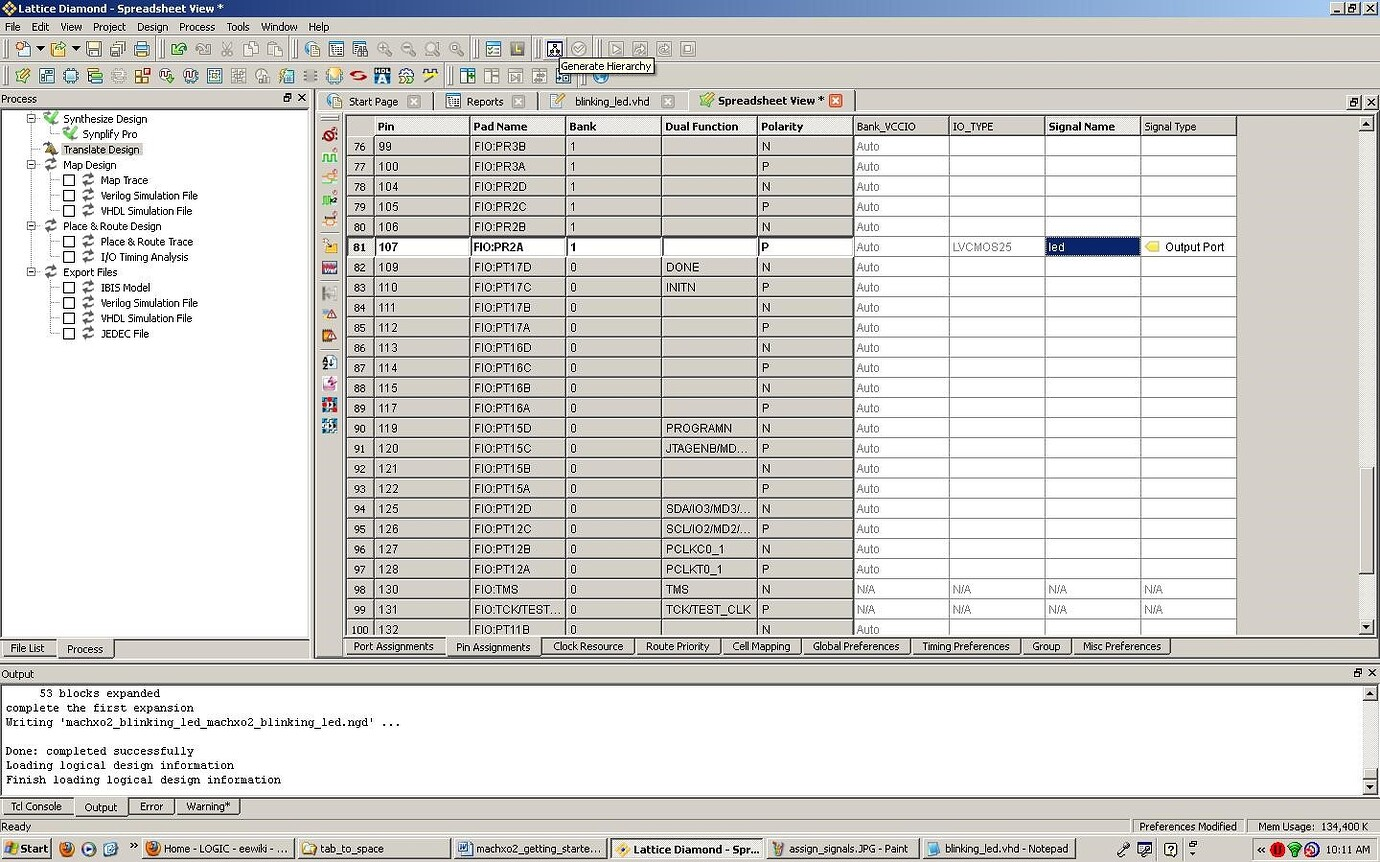The height and width of the screenshot is (862, 1380).
Task: Select the Translate Design process item
Action: [x=101, y=149]
